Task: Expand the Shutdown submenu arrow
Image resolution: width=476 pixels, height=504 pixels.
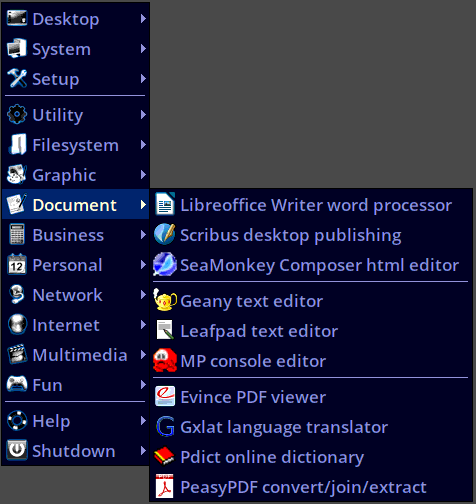Action: click(x=143, y=450)
